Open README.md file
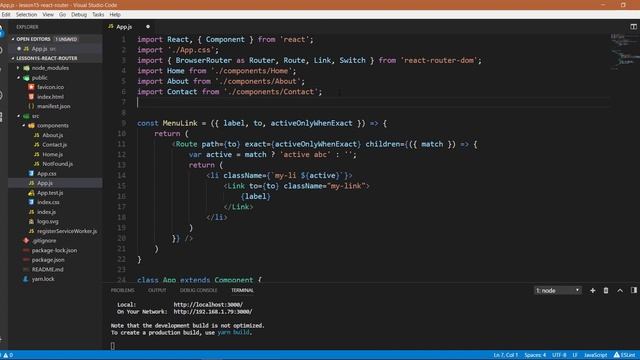This screenshot has width=640, height=360. click(x=47, y=270)
